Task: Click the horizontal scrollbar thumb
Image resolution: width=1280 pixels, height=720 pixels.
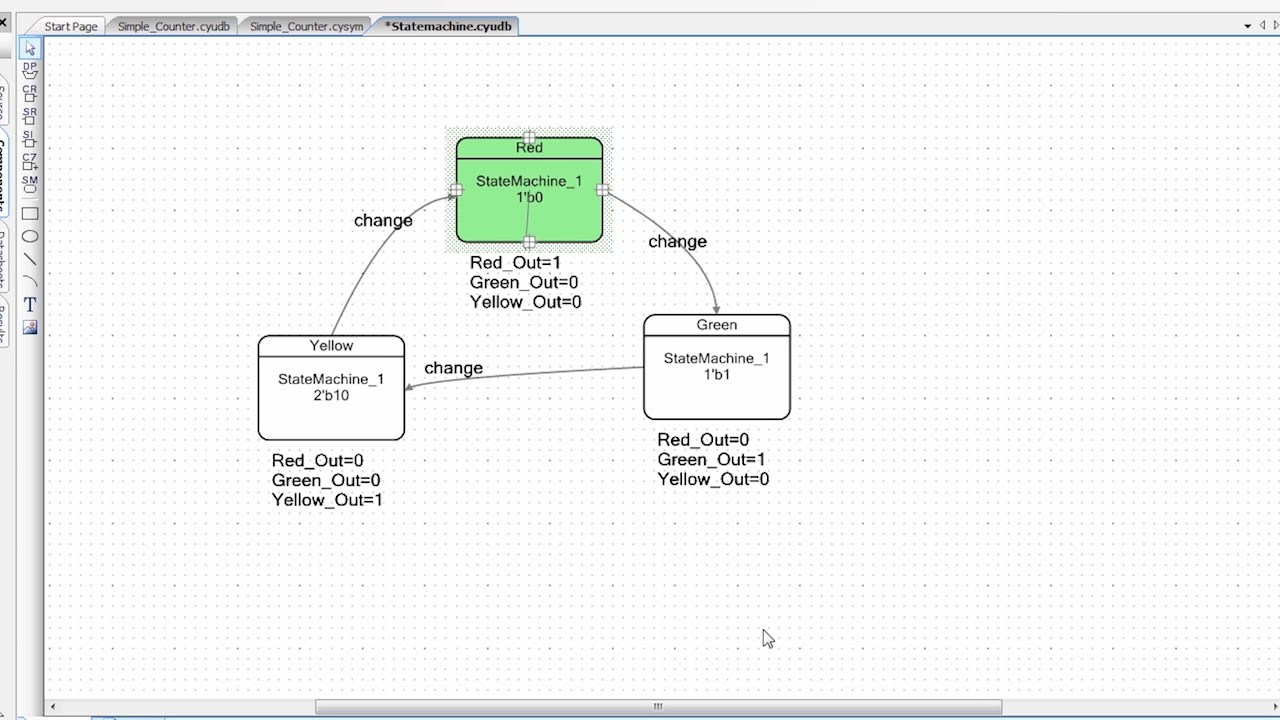Action: pos(658,707)
